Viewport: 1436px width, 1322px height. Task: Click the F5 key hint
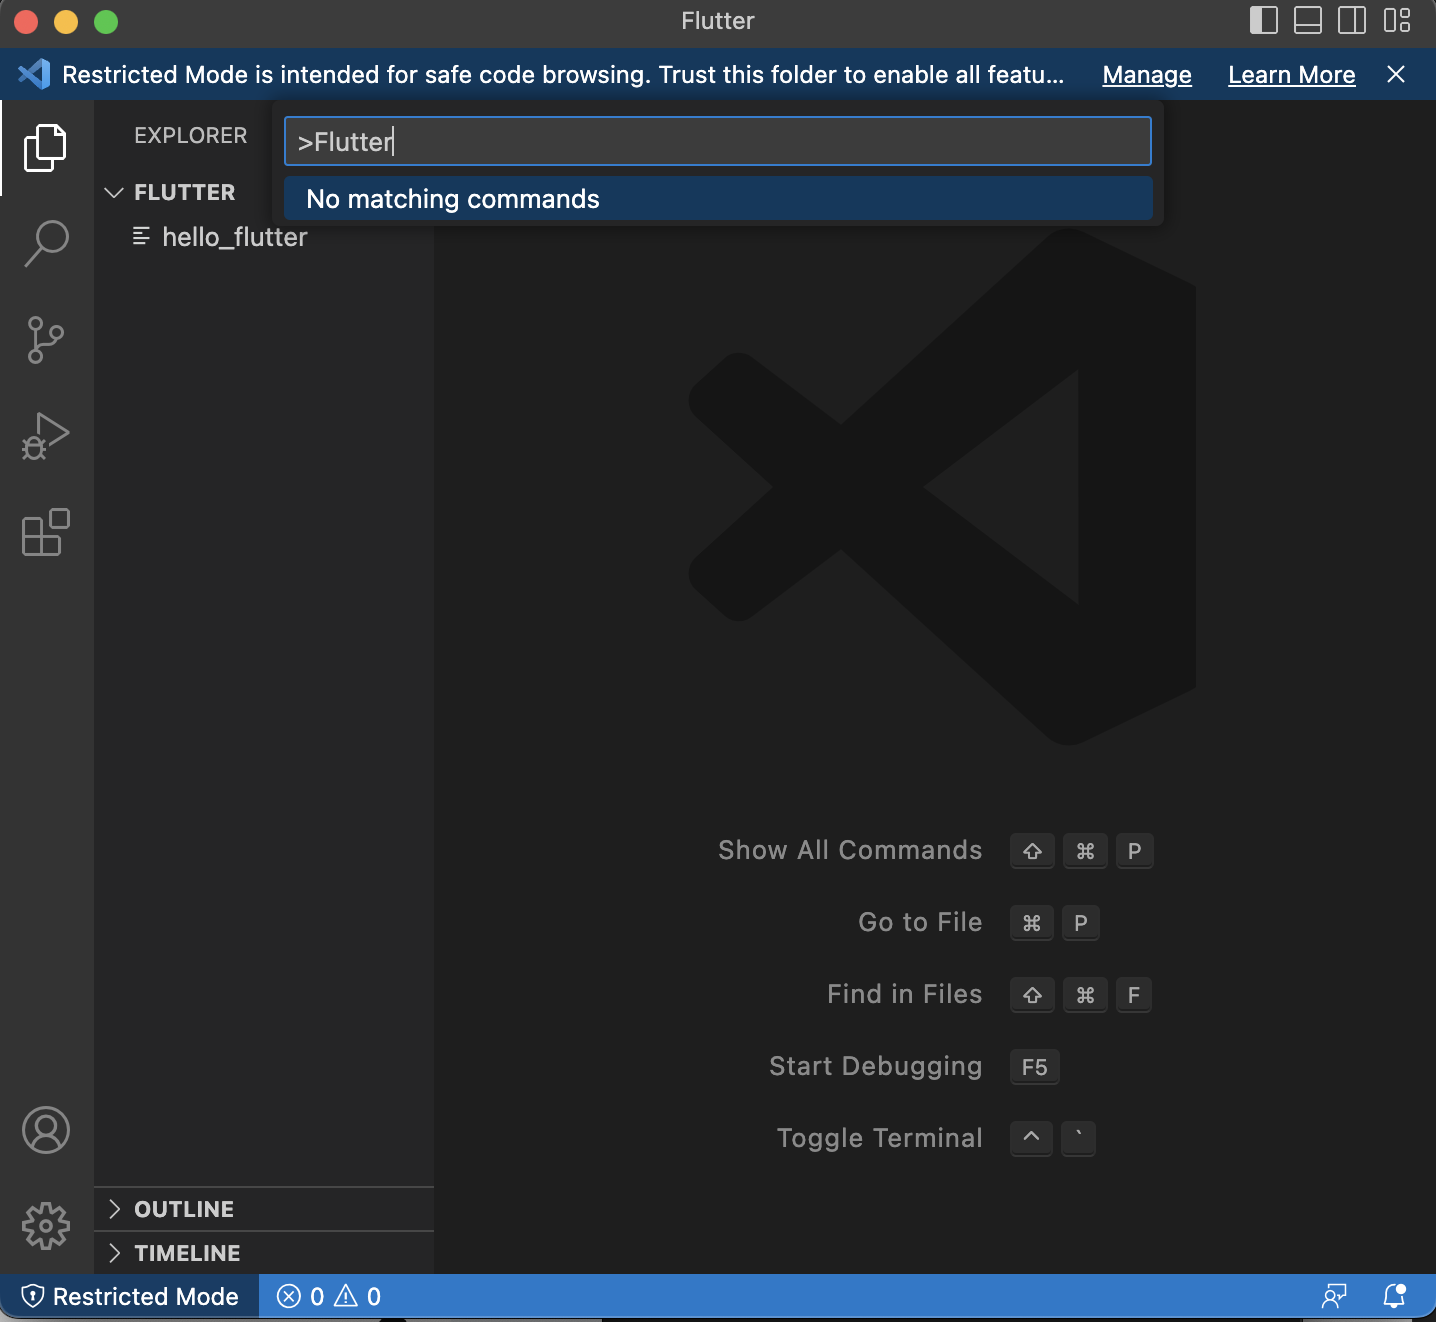(x=1035, y=1067)
